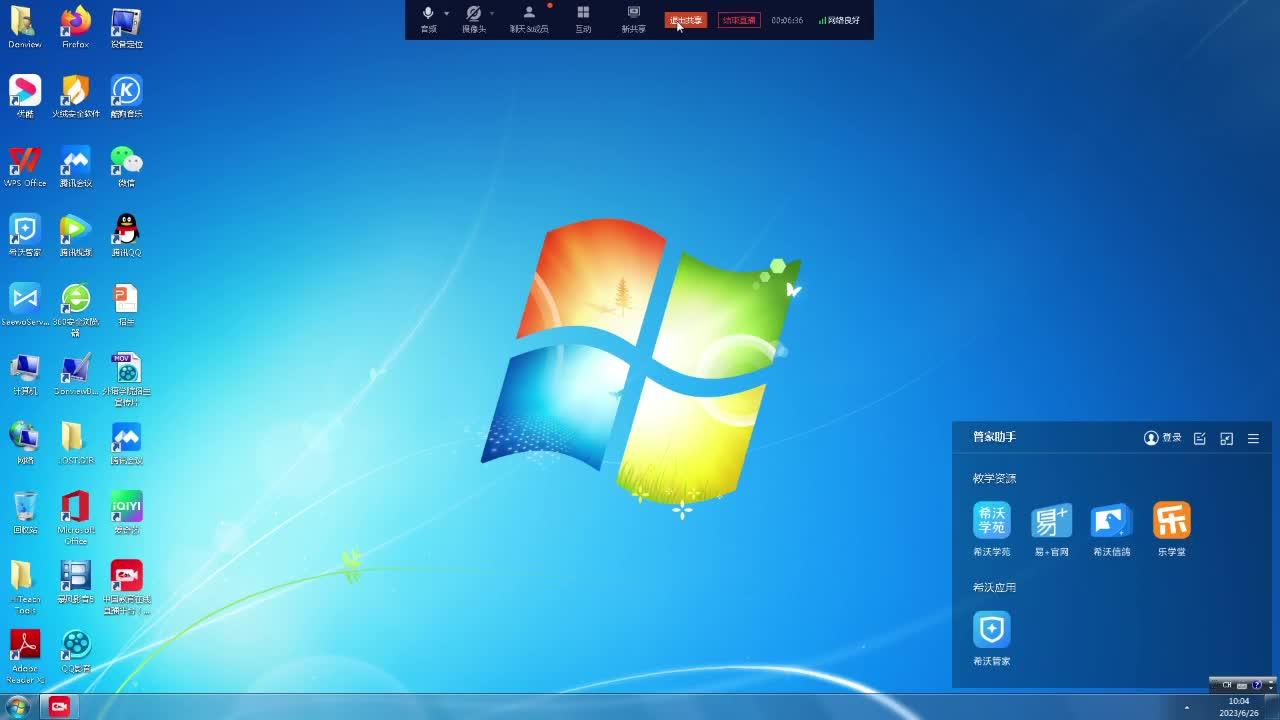This screenshot has height=720, width=1280.
Task: Click the red 退出共享 button
Action: pos(686,20)
